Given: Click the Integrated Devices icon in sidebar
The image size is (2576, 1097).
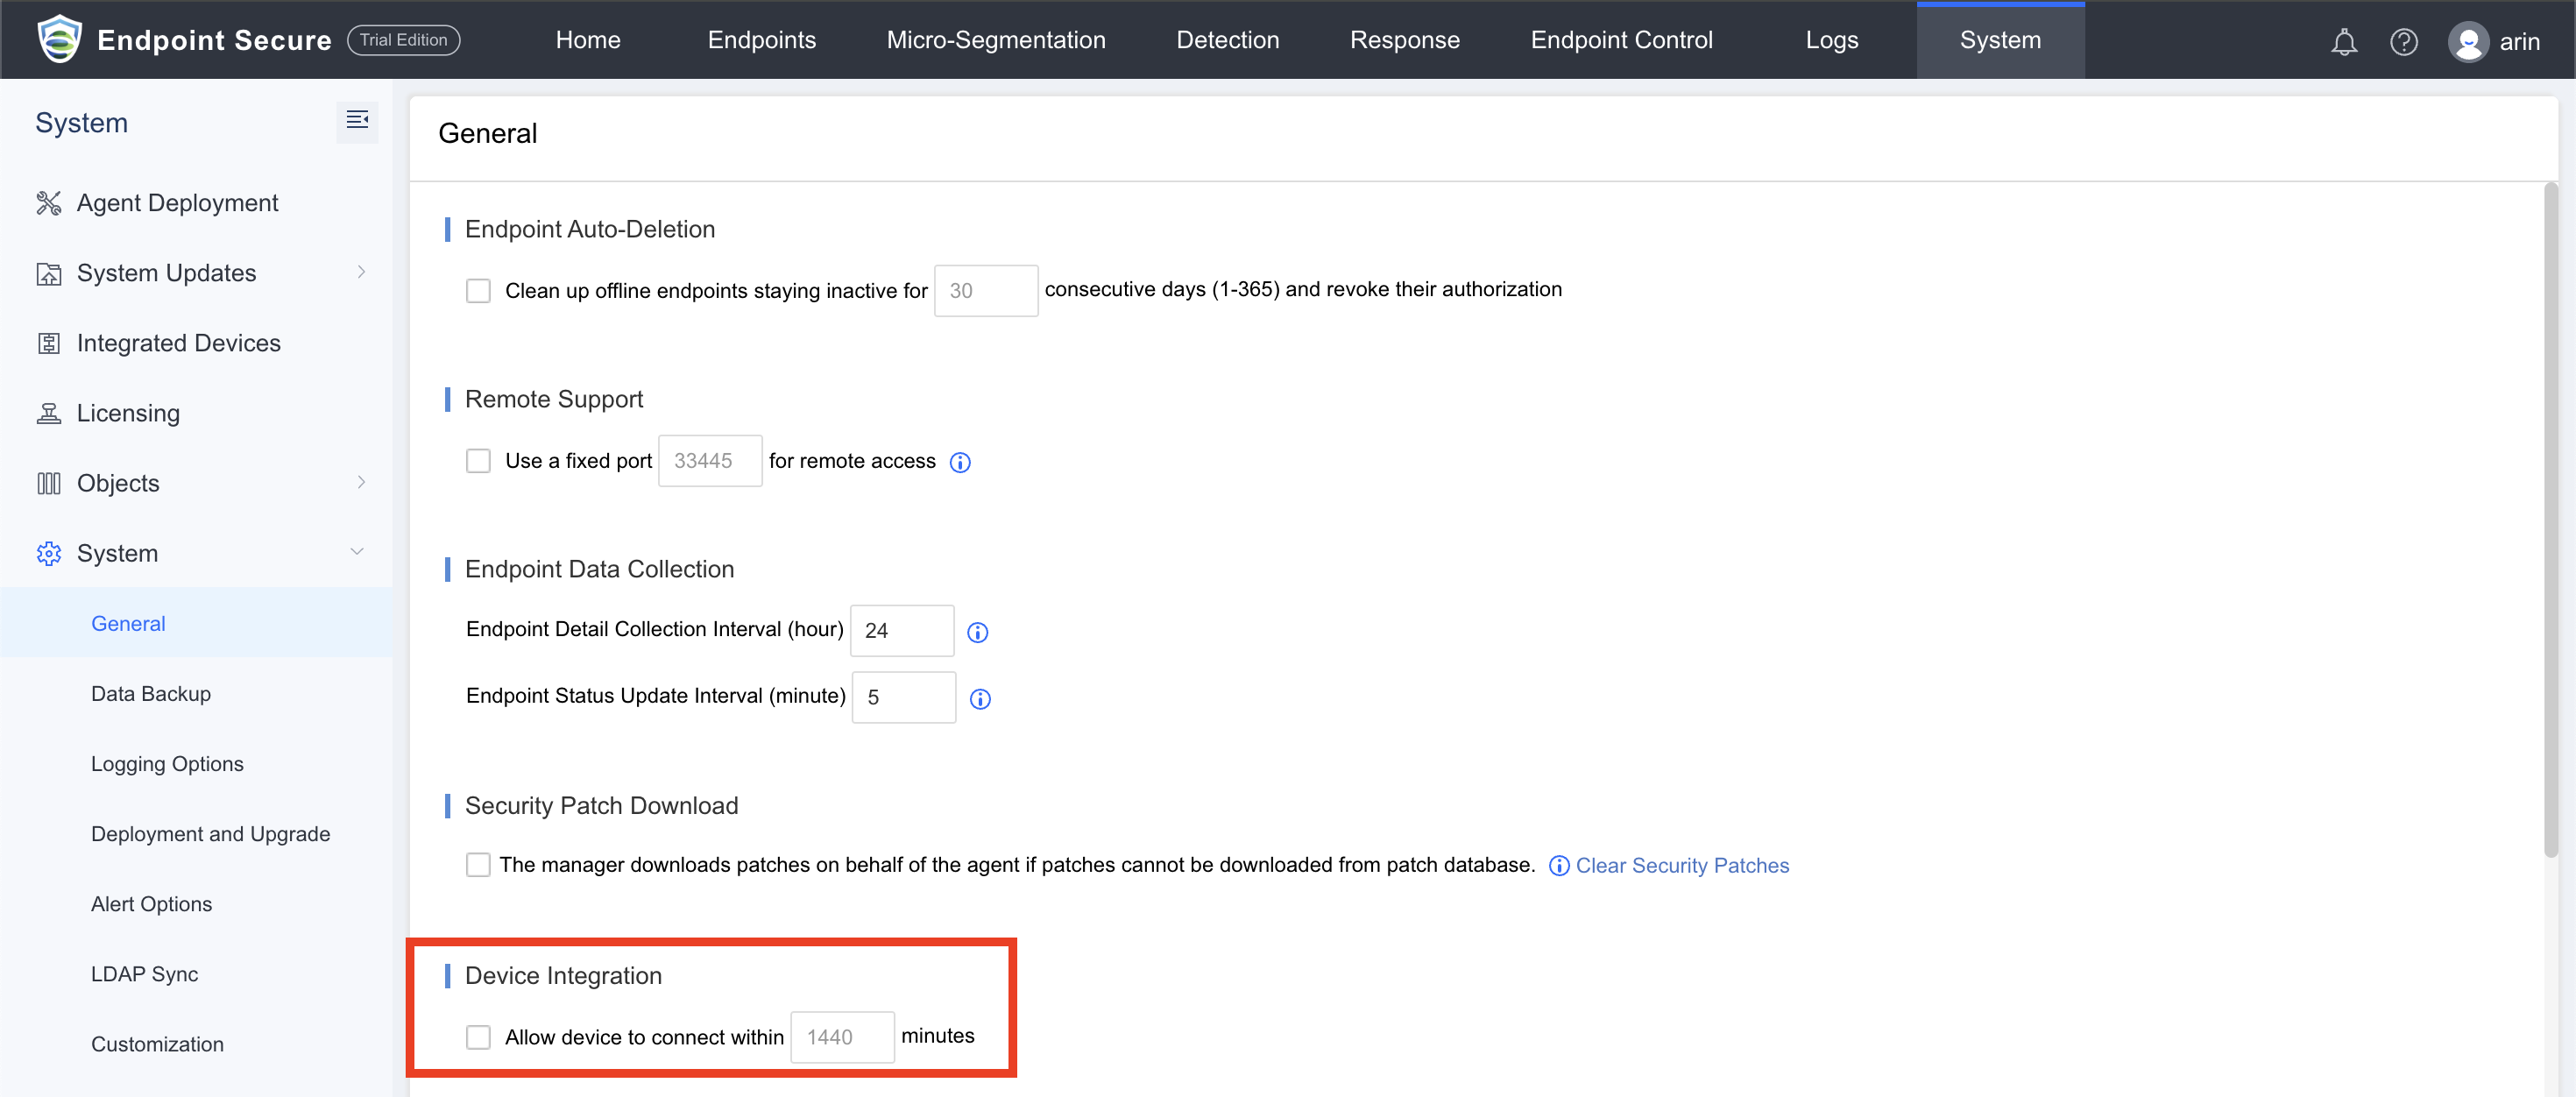Looking at the screenshot, I should [49, 343].
